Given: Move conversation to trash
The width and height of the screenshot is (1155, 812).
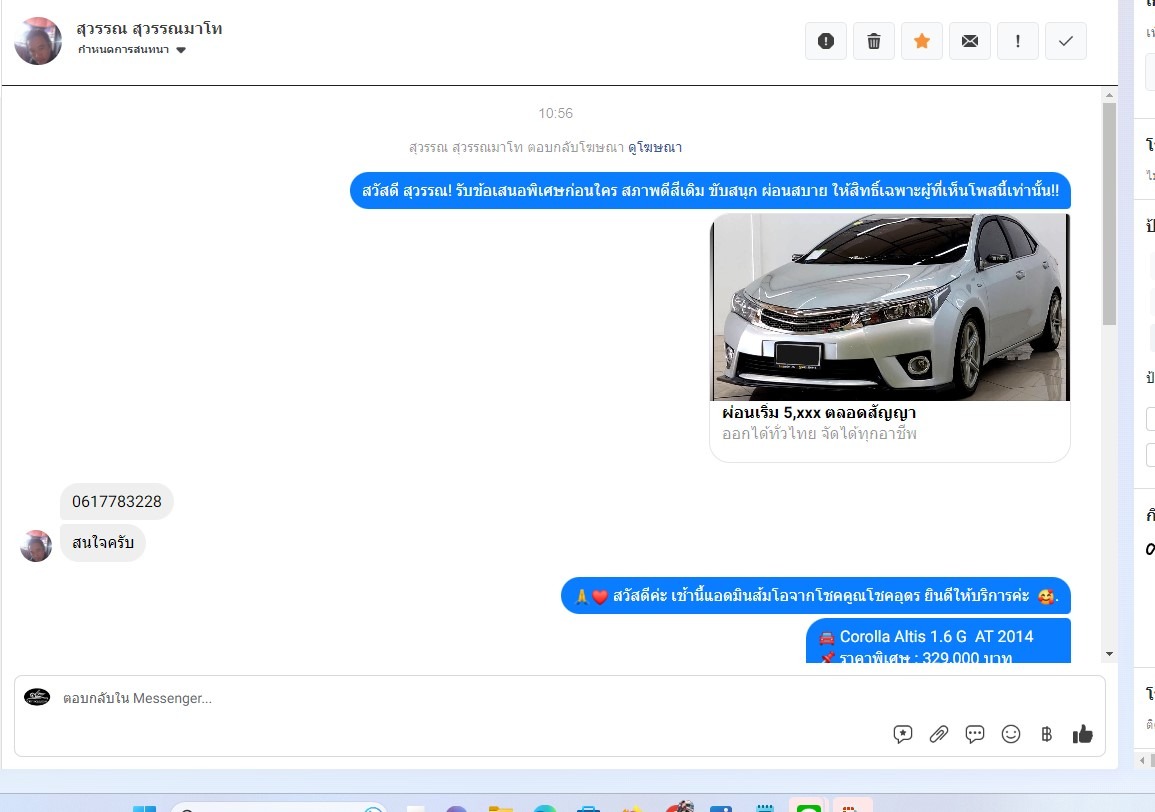Looking at the screenshot, I should tap(874, 41).
